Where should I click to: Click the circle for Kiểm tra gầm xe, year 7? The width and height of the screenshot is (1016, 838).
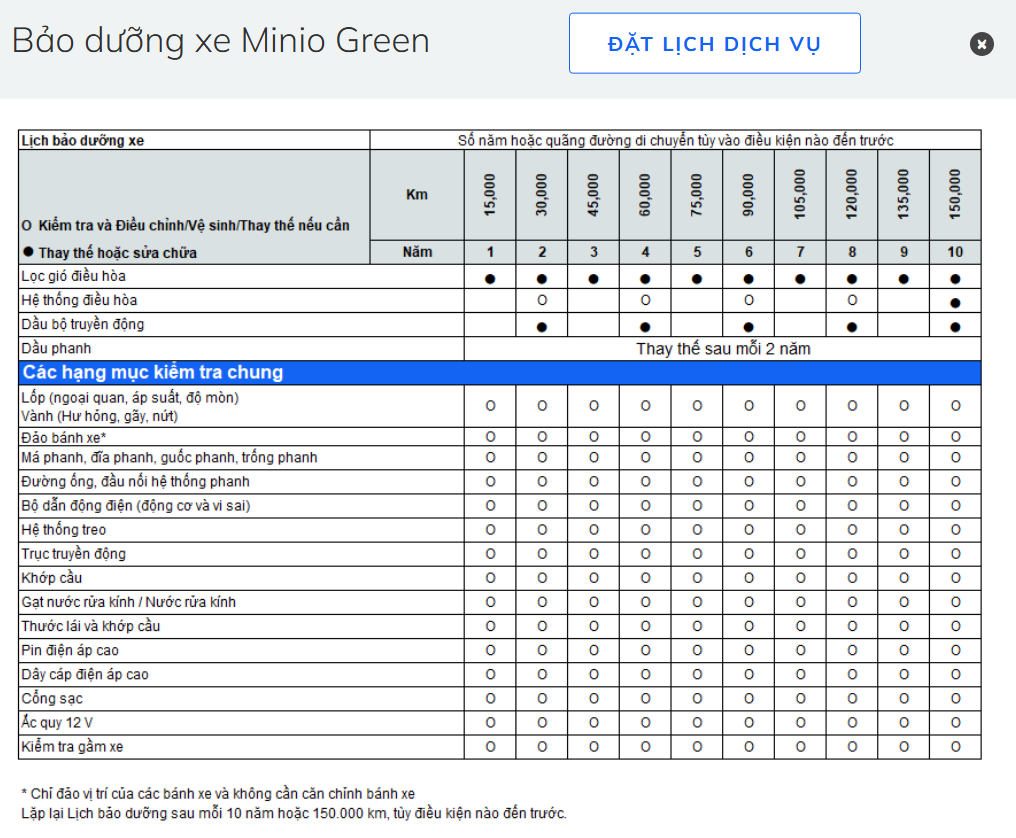(800, 746)
